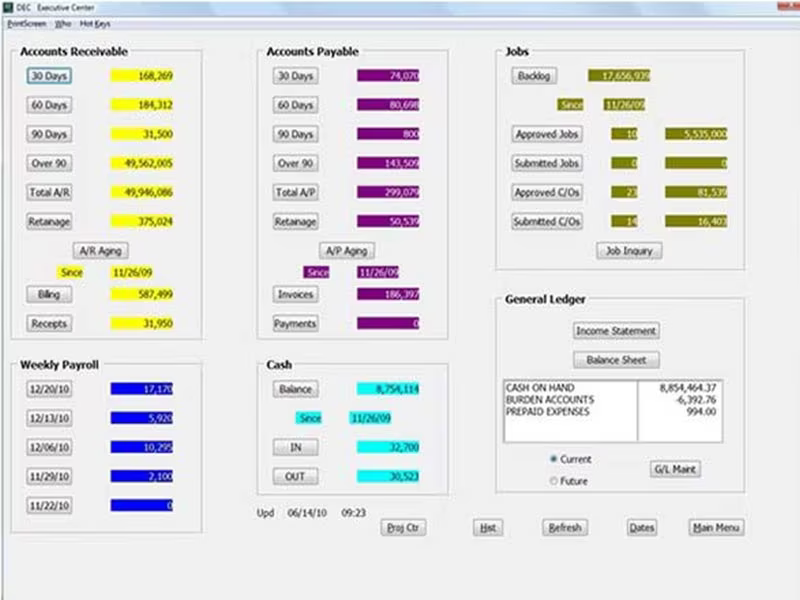Open the PrintScreen menu
800x600 pixels.
(27, 24)
